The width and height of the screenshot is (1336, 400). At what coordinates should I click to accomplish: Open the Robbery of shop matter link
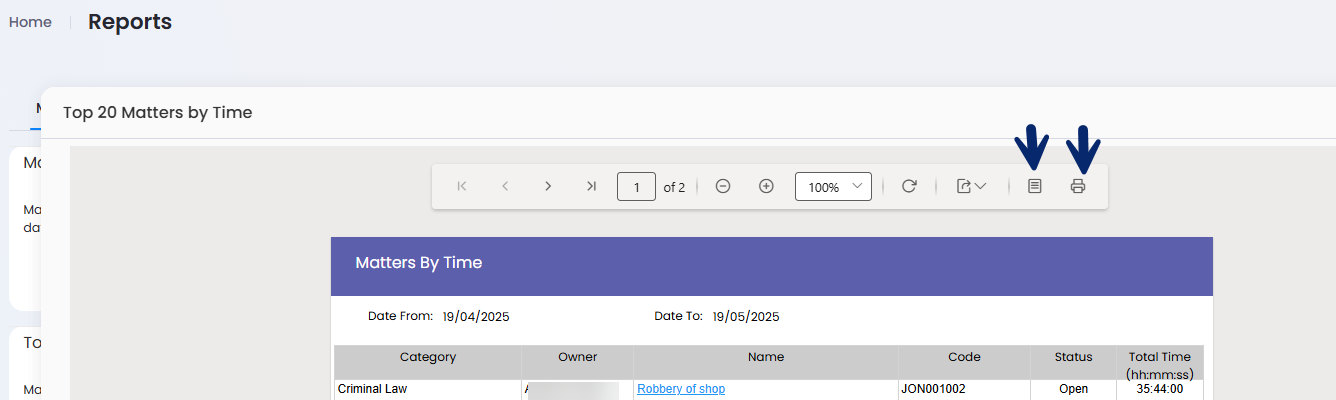pyautogui.click(x=681, y=389)
